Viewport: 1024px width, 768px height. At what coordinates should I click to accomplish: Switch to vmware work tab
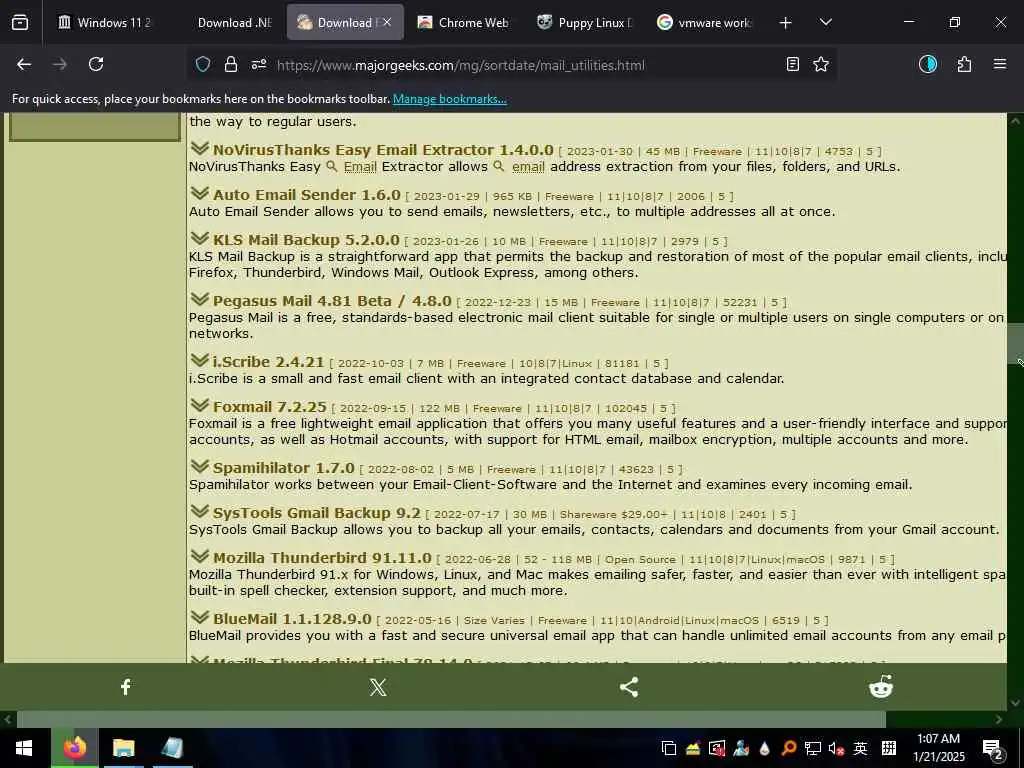point(705,23)
